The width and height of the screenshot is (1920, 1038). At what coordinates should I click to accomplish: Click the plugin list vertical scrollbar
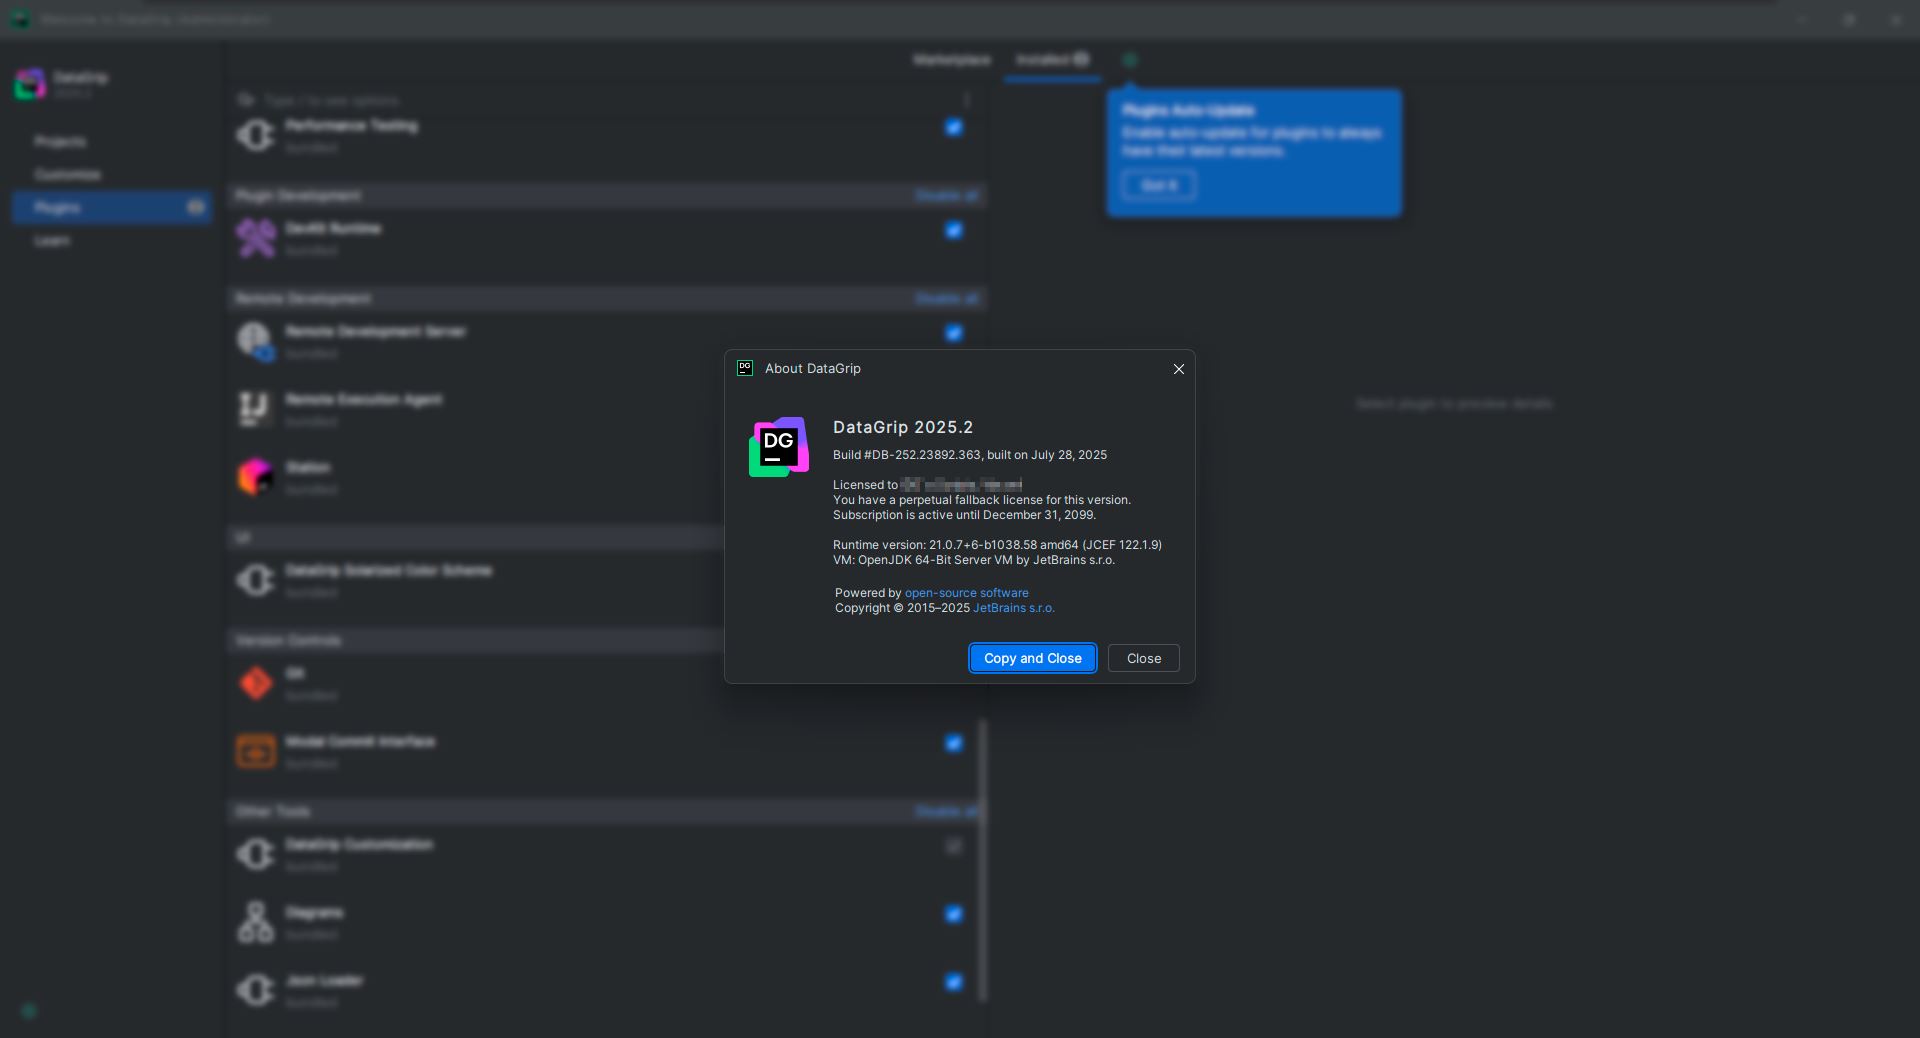pos(982,860)
